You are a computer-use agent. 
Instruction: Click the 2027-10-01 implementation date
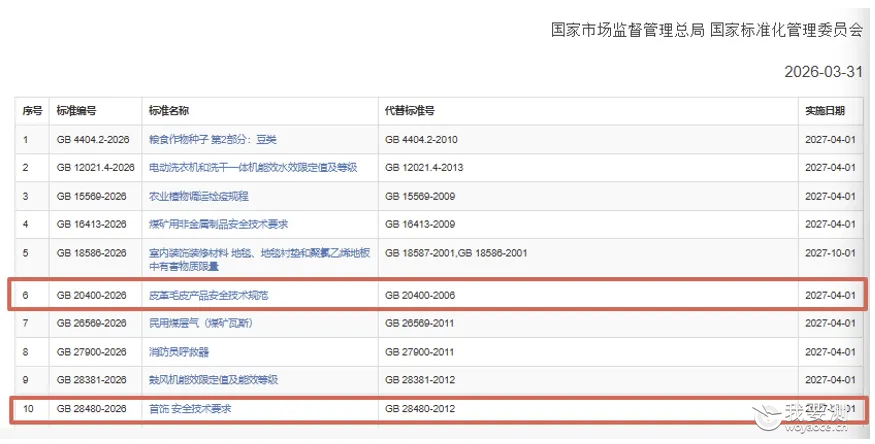(830, 253)
